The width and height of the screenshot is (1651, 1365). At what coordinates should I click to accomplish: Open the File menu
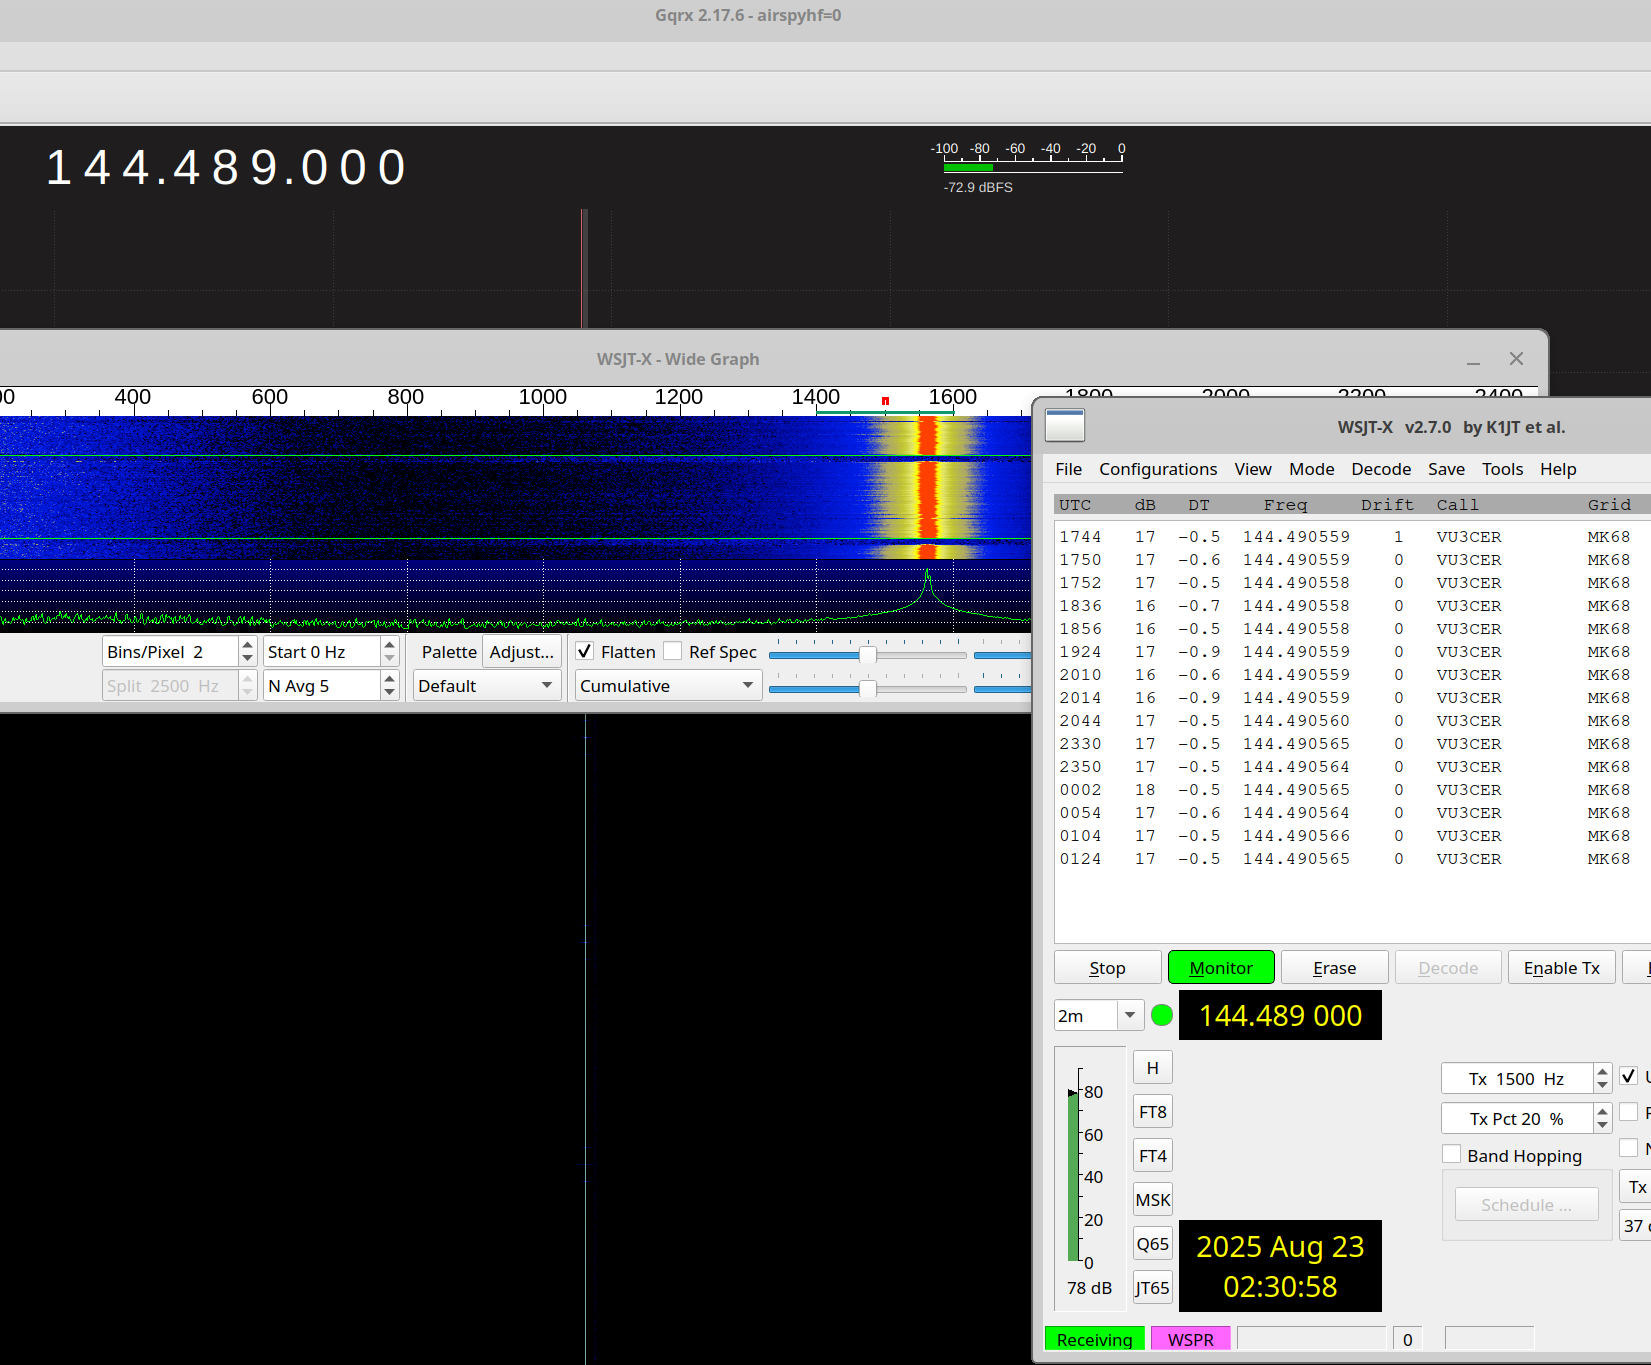point(1068,469)
